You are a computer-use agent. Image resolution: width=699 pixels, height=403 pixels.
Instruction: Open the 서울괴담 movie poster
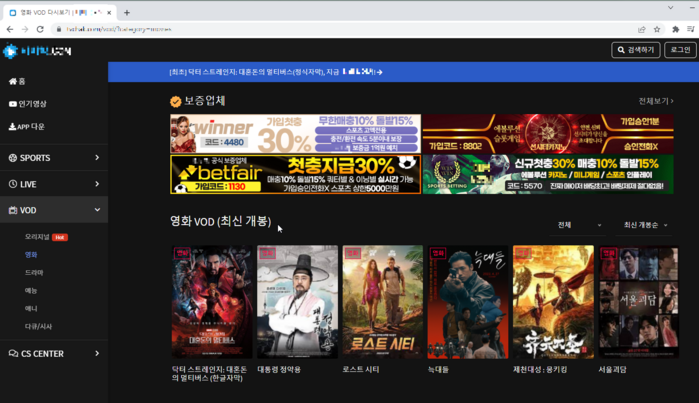(638, 302)
